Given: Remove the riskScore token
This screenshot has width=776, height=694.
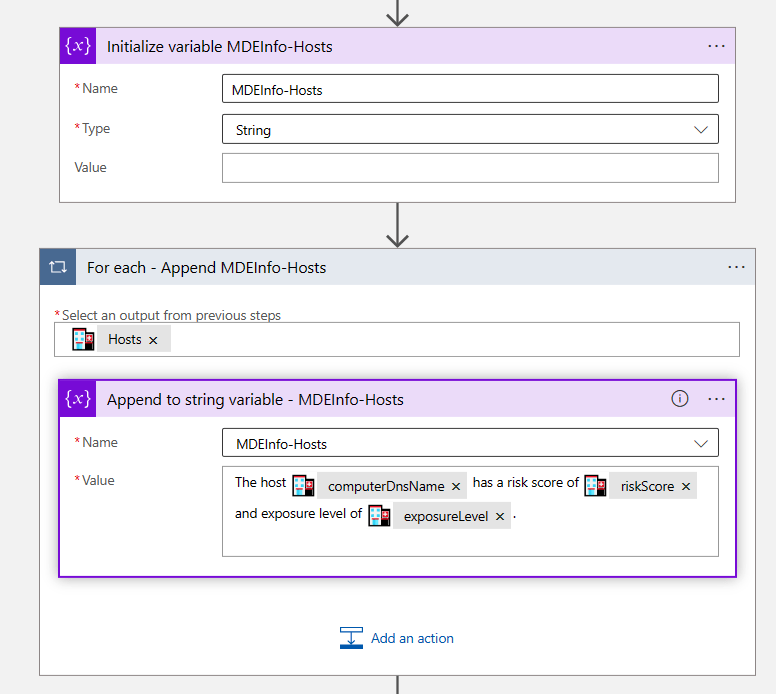Looking at the screenshot, I should tap(686, 487).
